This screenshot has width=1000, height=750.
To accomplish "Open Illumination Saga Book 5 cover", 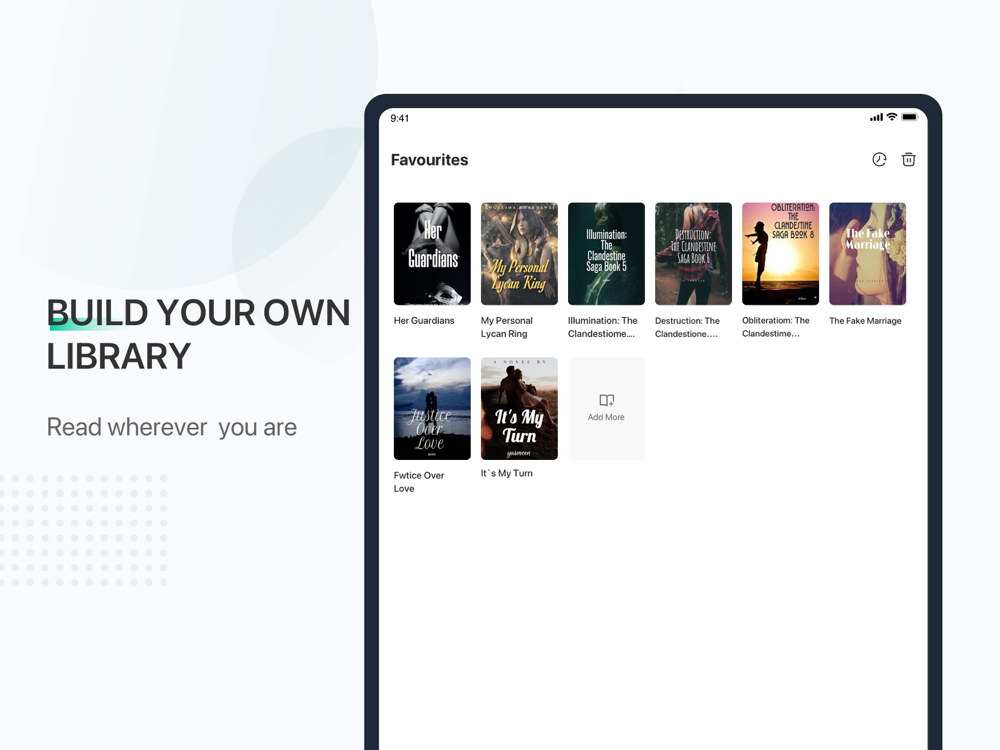I will click(607, 254).
